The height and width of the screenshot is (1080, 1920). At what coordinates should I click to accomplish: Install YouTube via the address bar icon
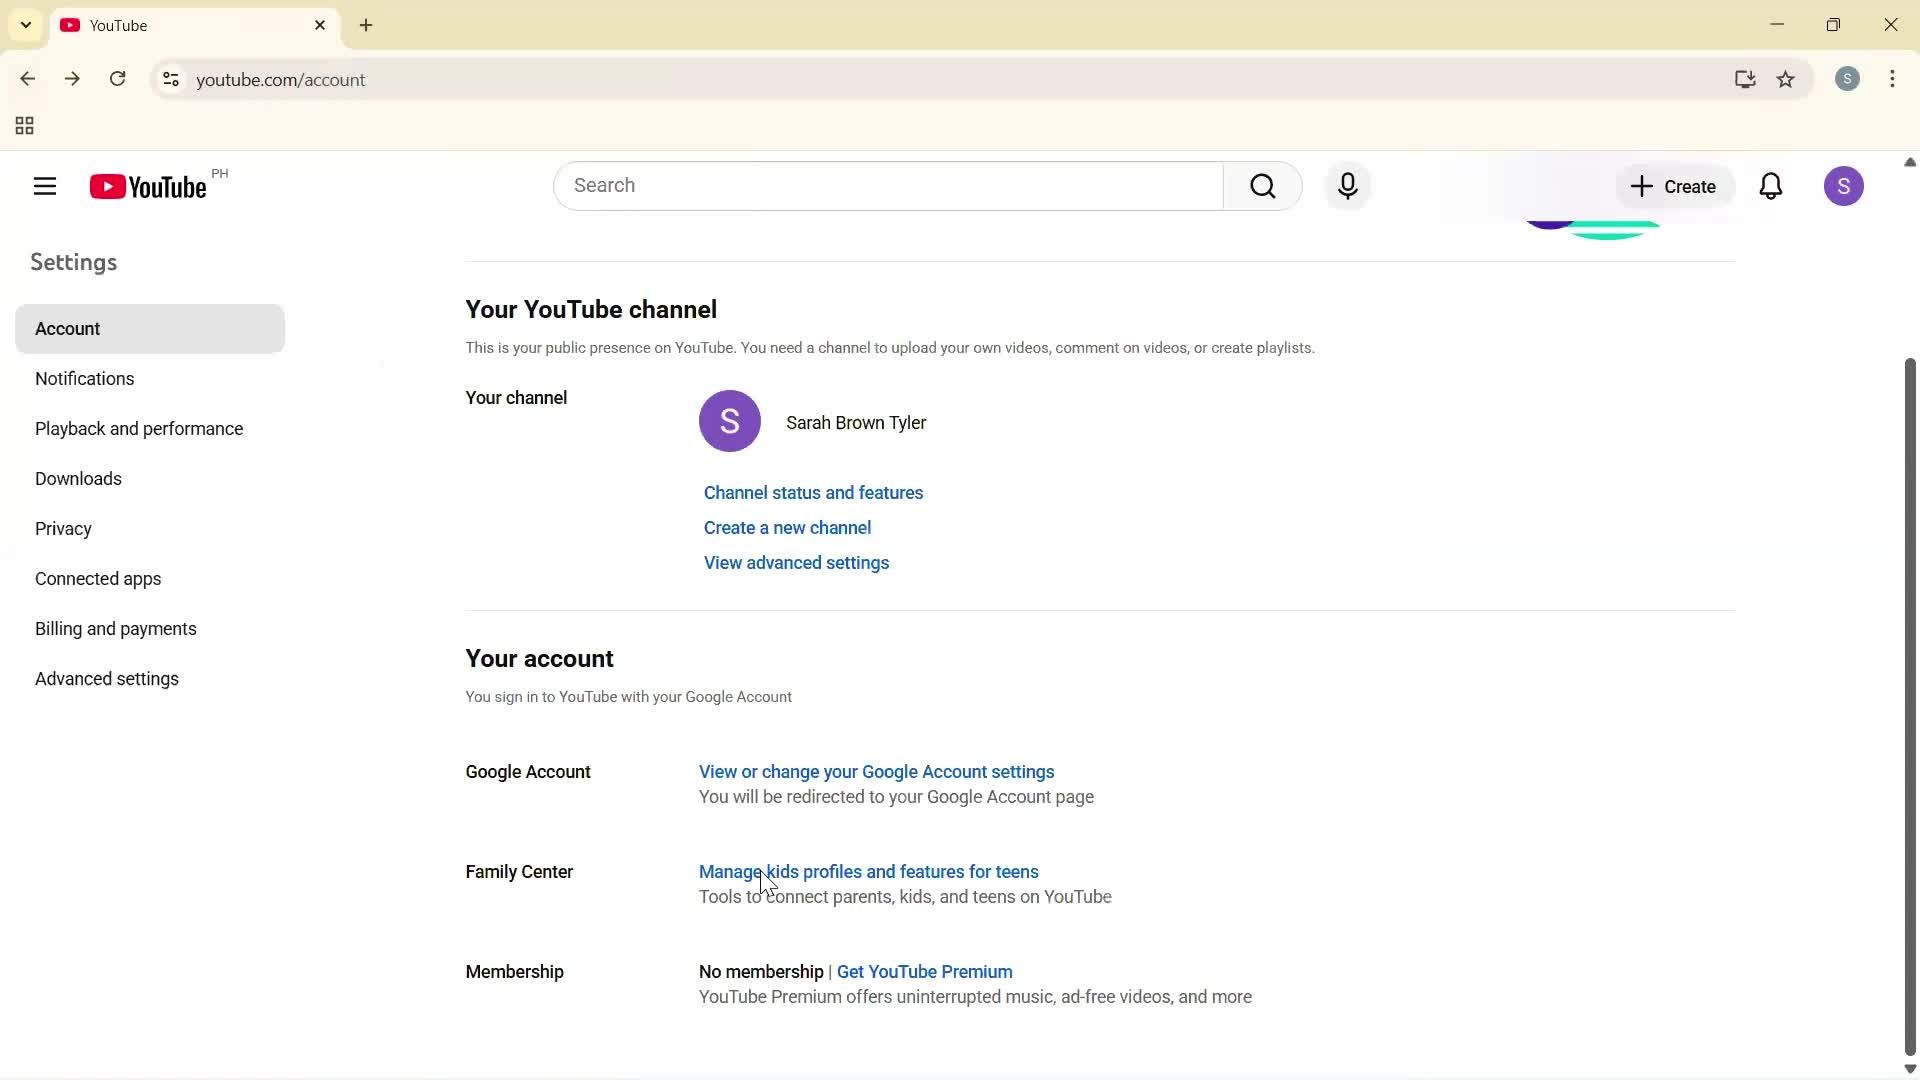click(x=1745, y=80)
